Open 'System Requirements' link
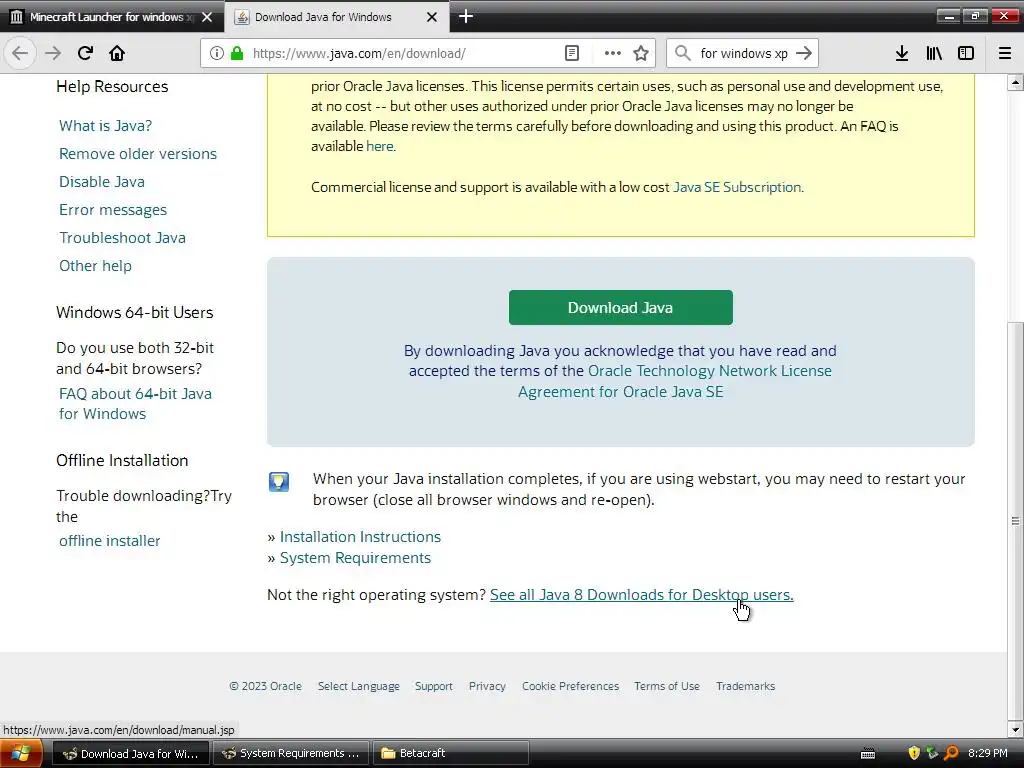 355,558
